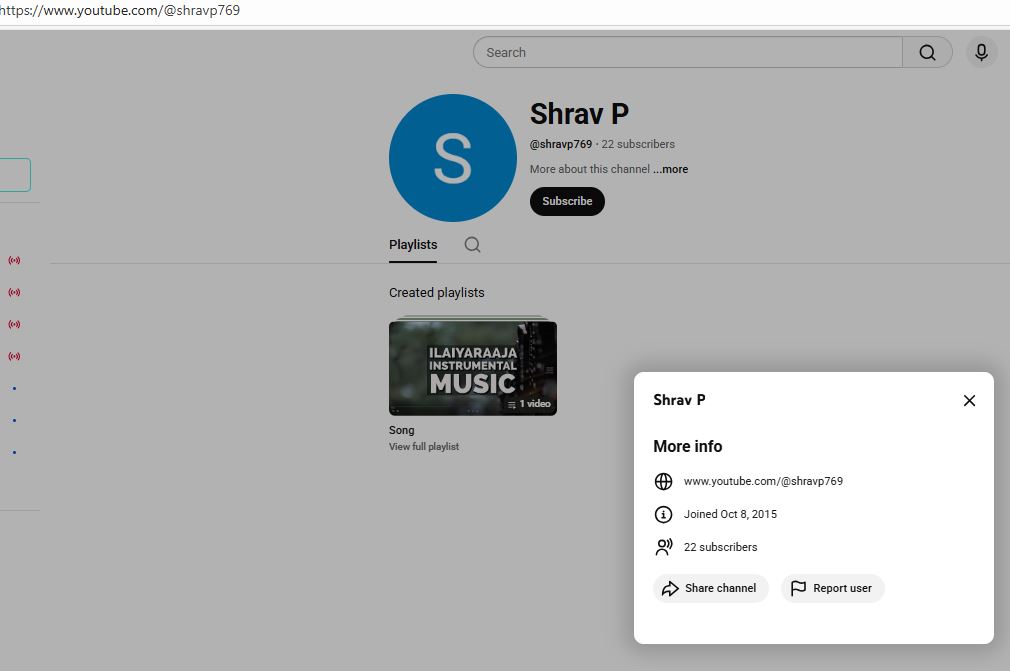Image resolution: width=1010 pixels, height=671 pixels.
Task: Close the More info dialog
Action: click(968, 400)
